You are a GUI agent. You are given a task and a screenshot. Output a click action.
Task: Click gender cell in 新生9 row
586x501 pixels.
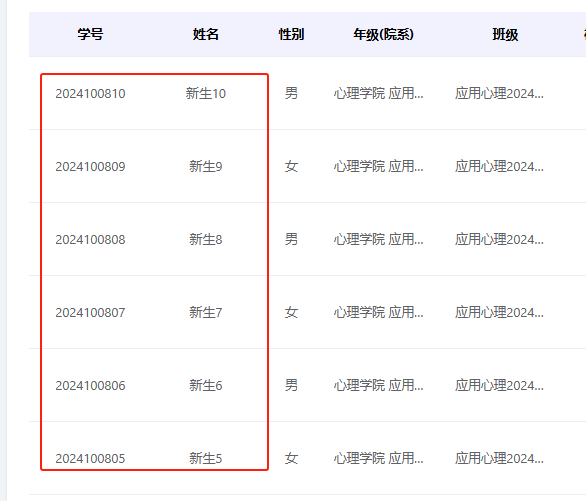(291, 166)
